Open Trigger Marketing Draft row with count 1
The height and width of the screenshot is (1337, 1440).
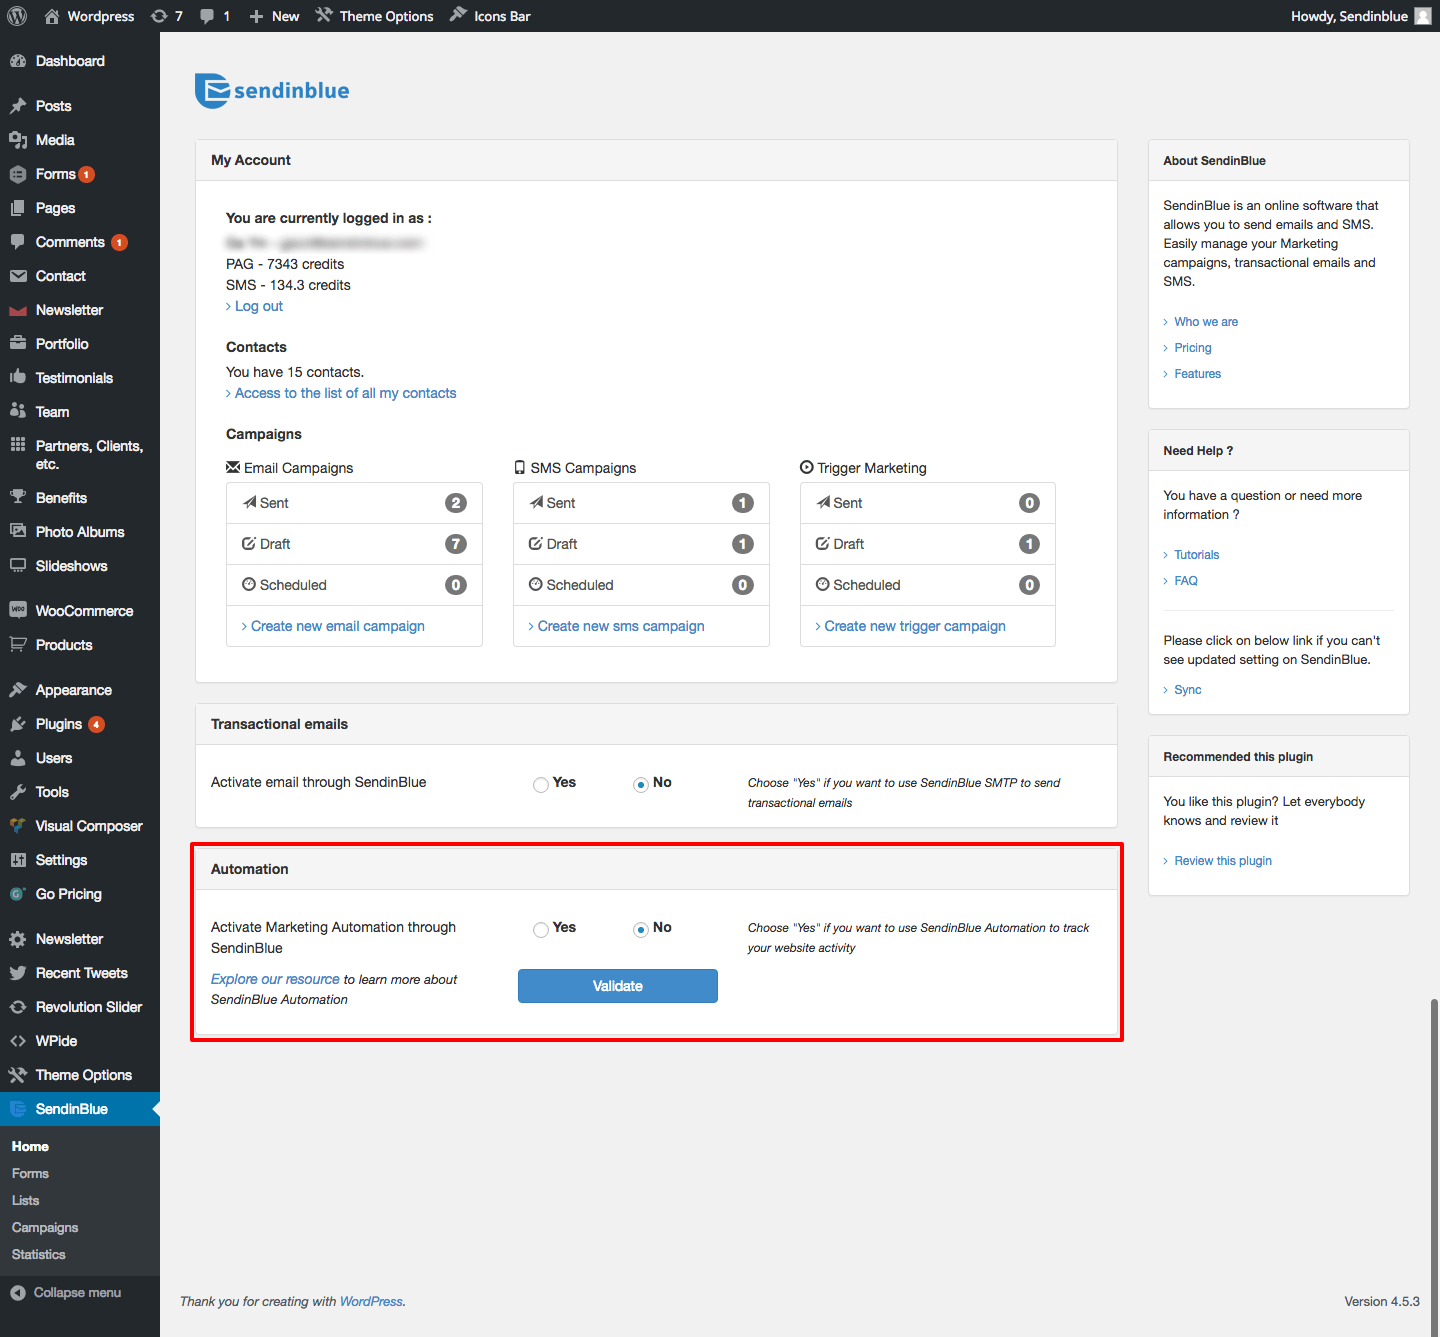click(x=928, y=544)
